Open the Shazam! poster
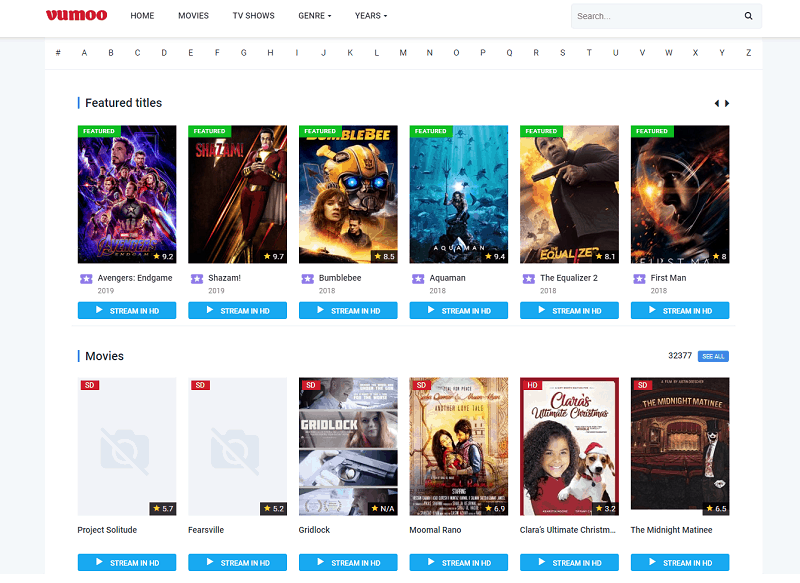Viewport: 800px width, 583px height. 238,194
